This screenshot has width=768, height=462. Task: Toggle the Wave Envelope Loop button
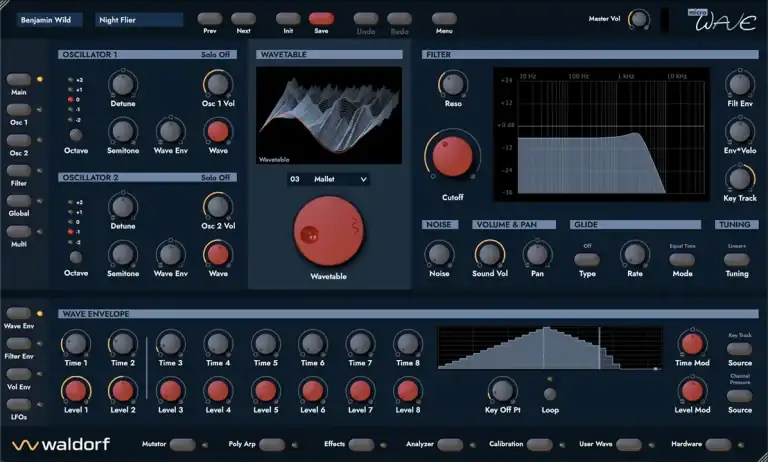(550, 394)
